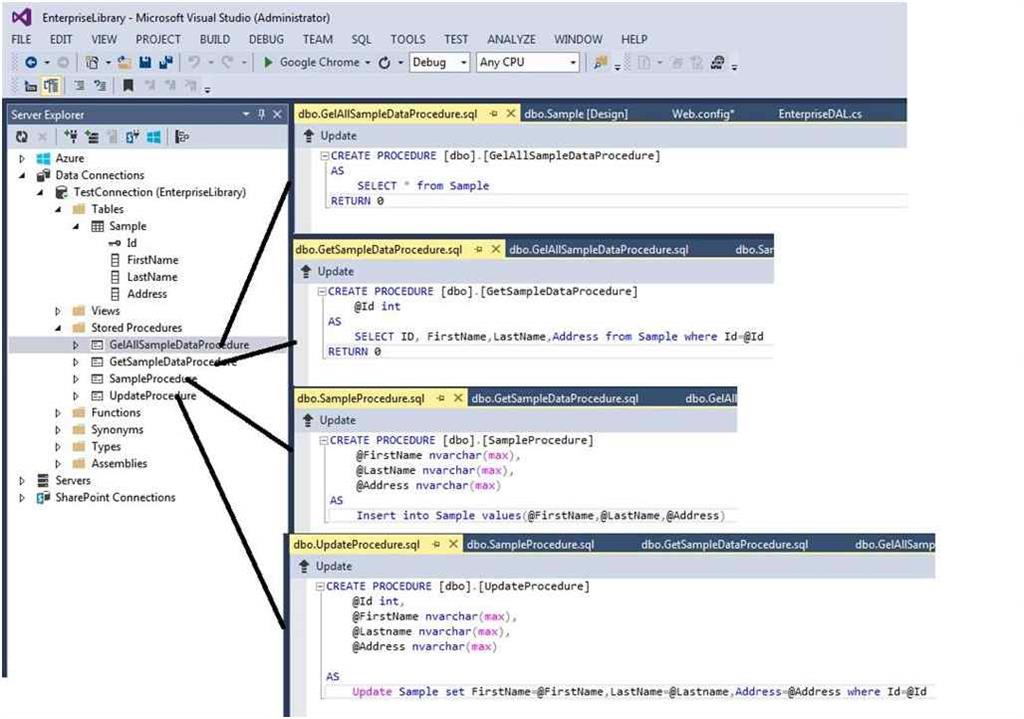The height and width of the screenshot is (719, 1024).
Task: Open the FILE menu
Action: pos(22,39)
